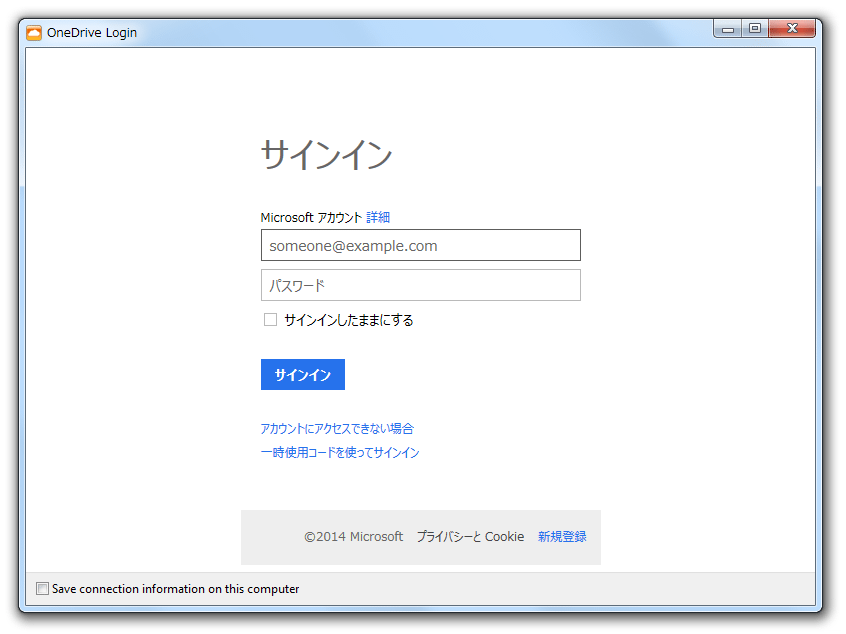Click the Save connection information label text
The width and height of the screenshot is (846, 634).
pyautogui.click(x=175, y=589)
